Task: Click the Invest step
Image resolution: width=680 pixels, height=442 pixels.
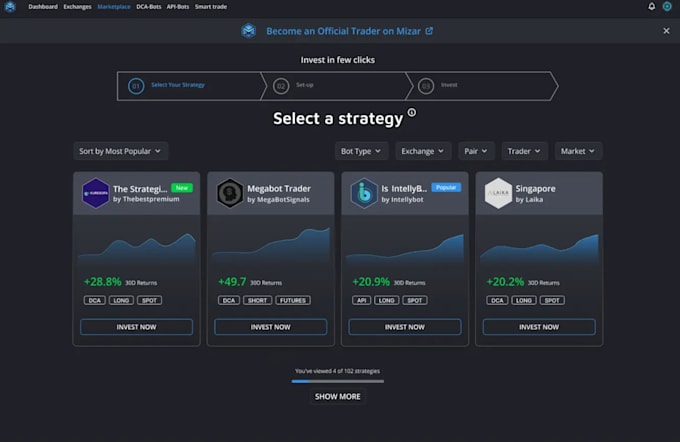Action: (x=449, y=85)
